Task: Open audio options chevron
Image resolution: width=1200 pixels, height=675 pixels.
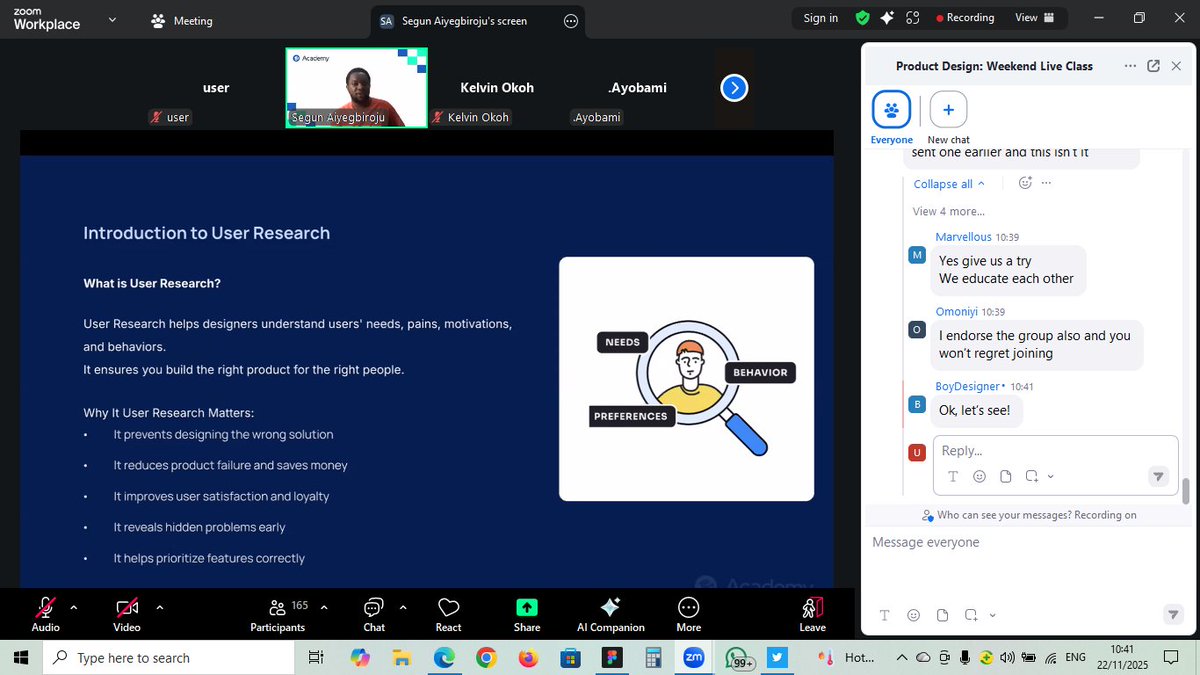Action: coord(73,606)
